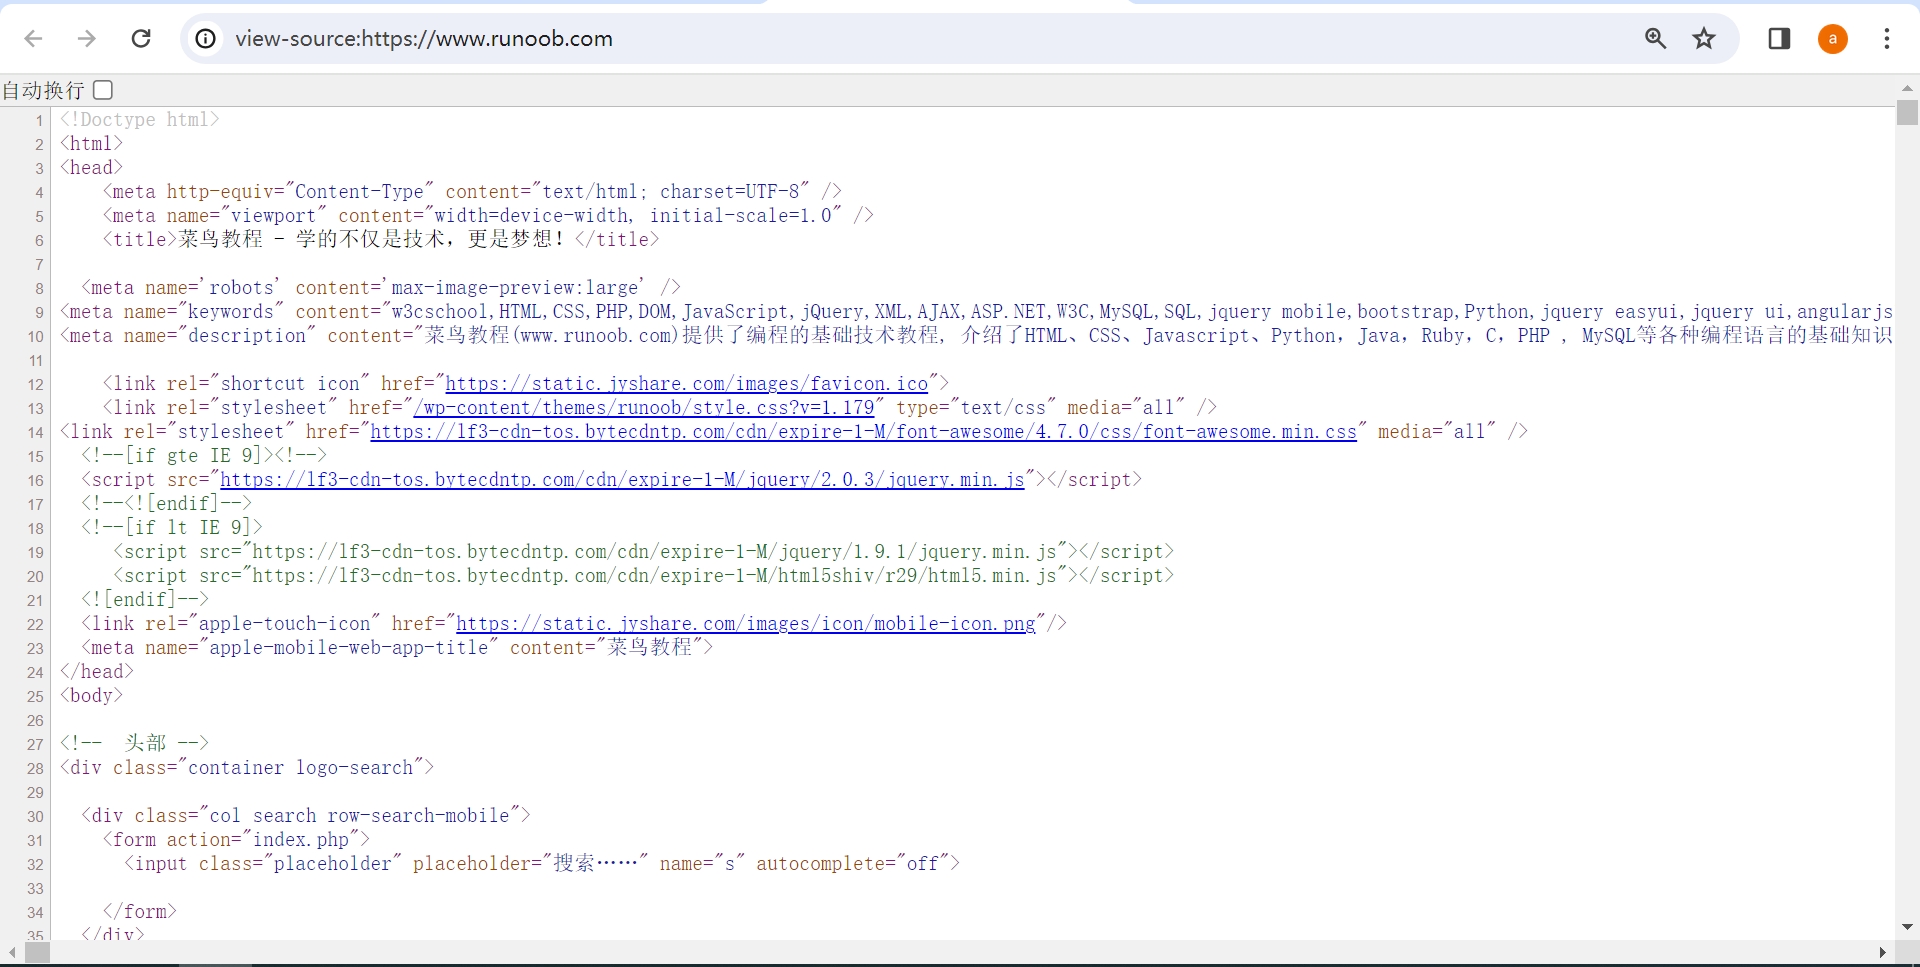
Task: Click the vertical scrollbar up arrow
Action: point(1907,88)
